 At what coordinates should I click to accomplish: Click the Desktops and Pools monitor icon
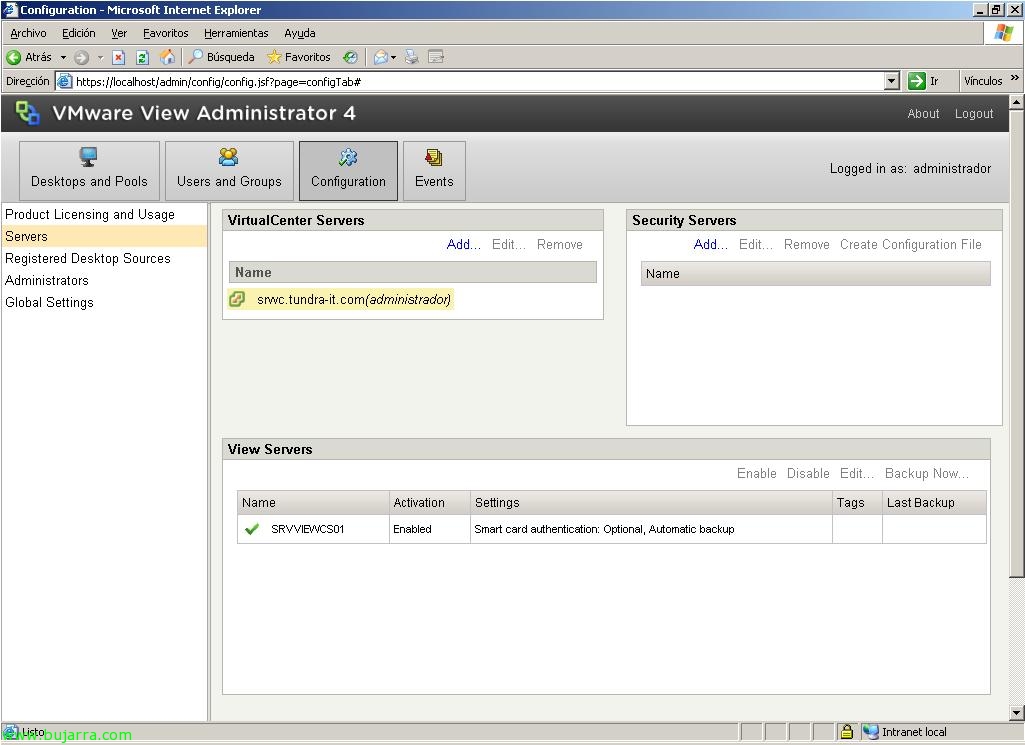tap(88, 157)
